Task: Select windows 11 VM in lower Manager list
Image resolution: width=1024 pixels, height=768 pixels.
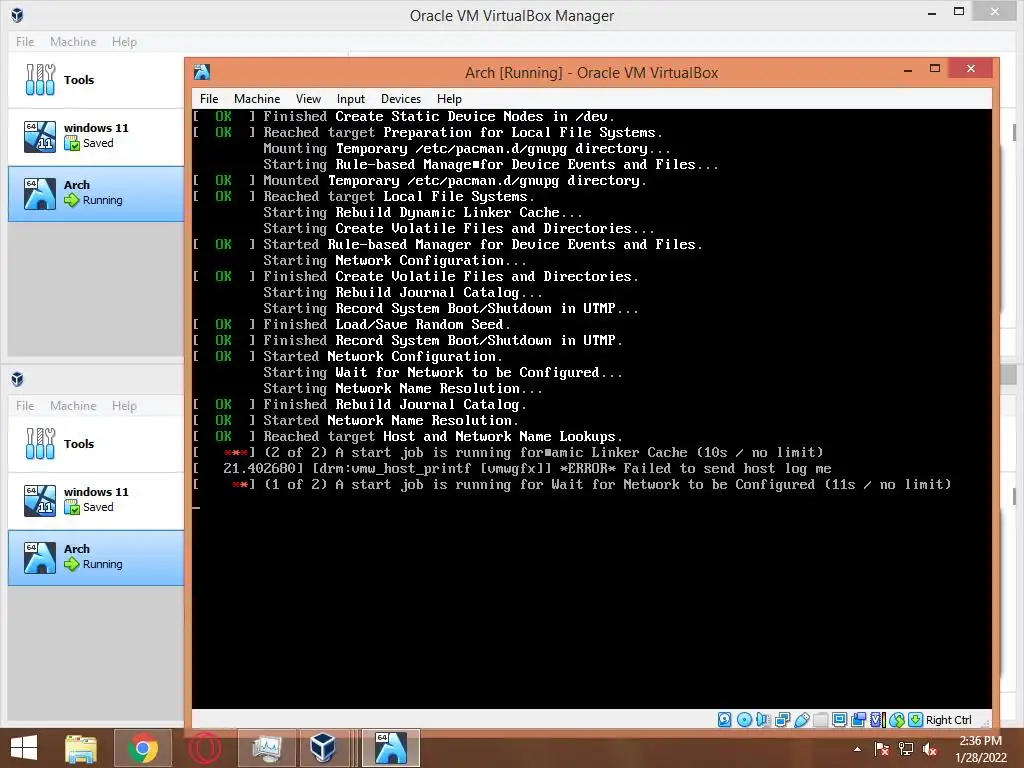Action: (x=96, y=500)
